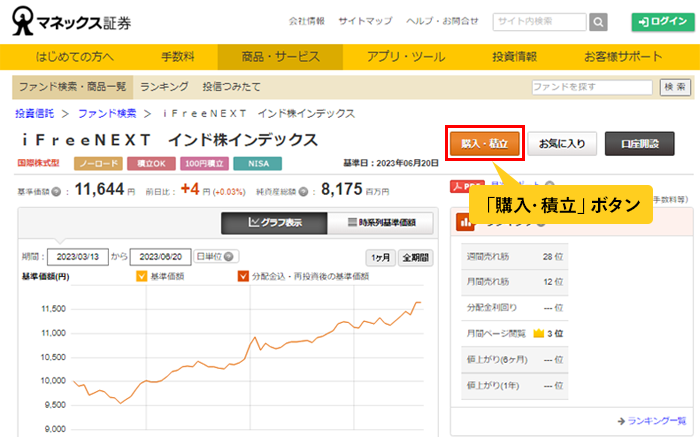Open the 手数料 menu
700x437 pixels.
(178, 57)
